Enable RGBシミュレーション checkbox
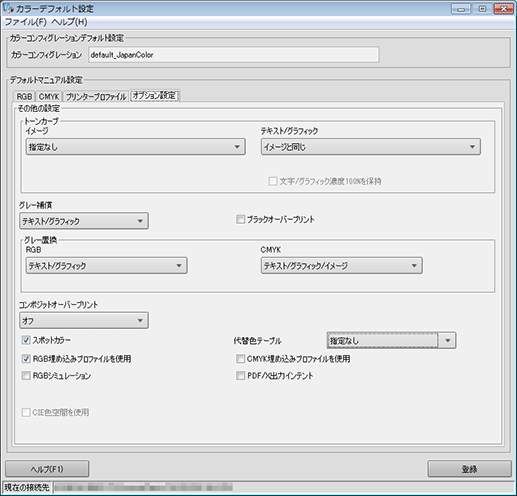 pyautogui.click(x=26, y=376)
